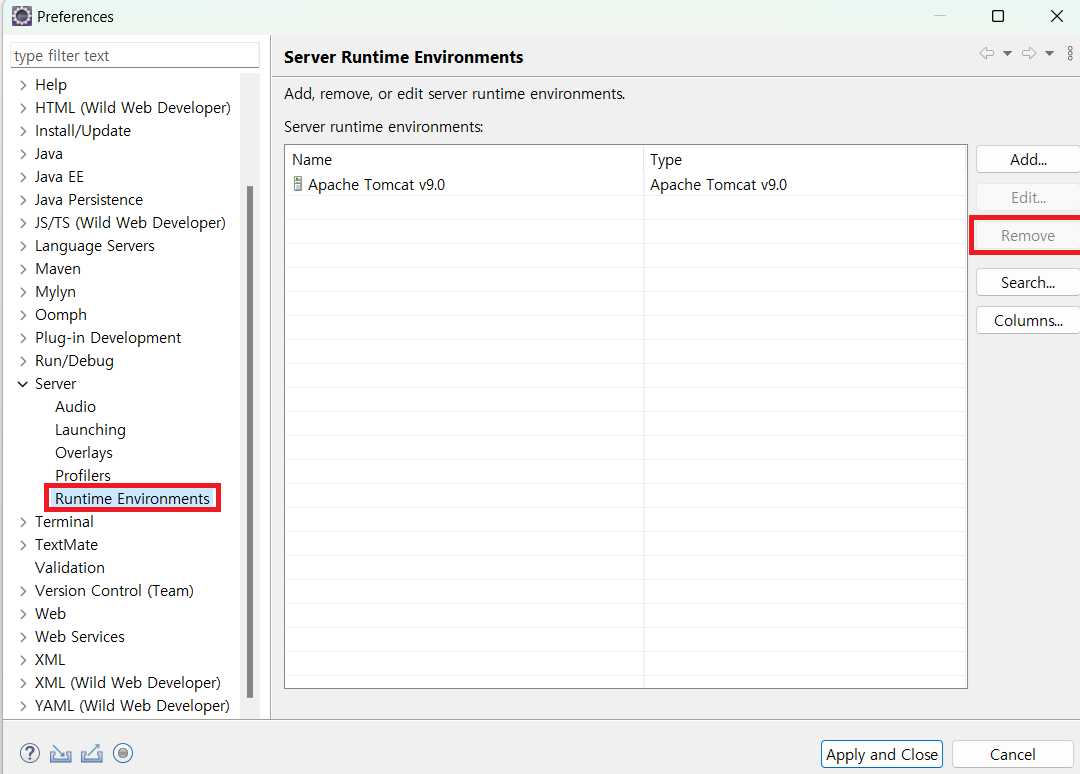Click the Search... button

pyautogui.click(x=1028, y=282)
